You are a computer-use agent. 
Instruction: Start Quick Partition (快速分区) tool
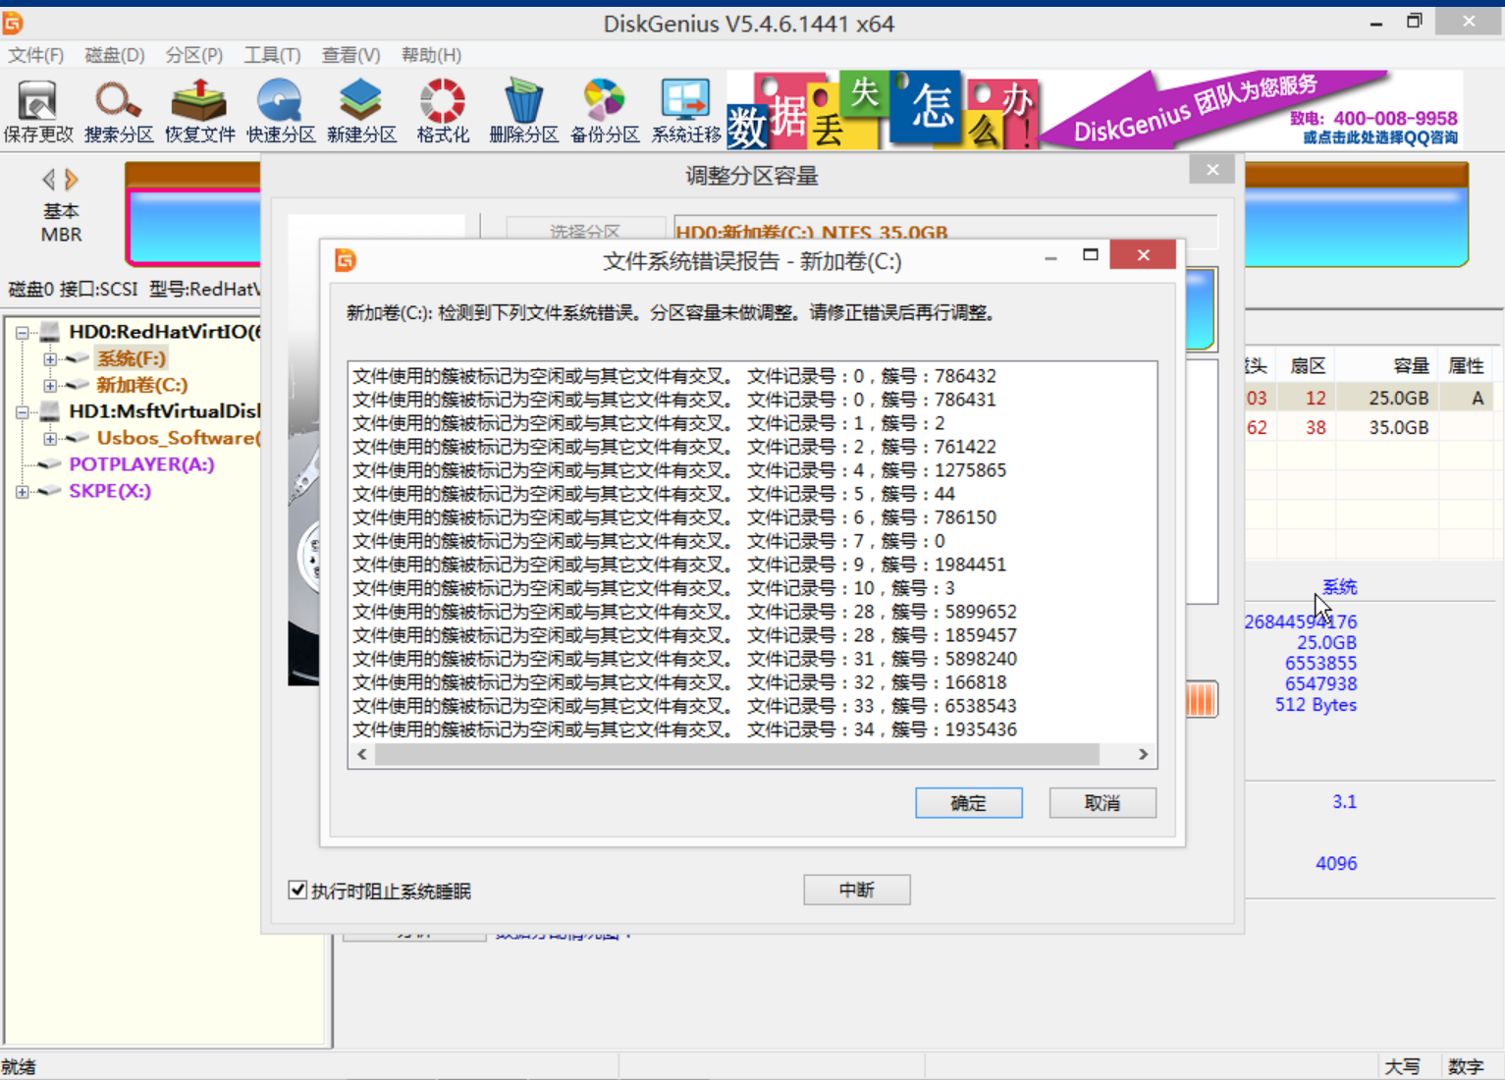pyautogui.click(x=281, y=110)
